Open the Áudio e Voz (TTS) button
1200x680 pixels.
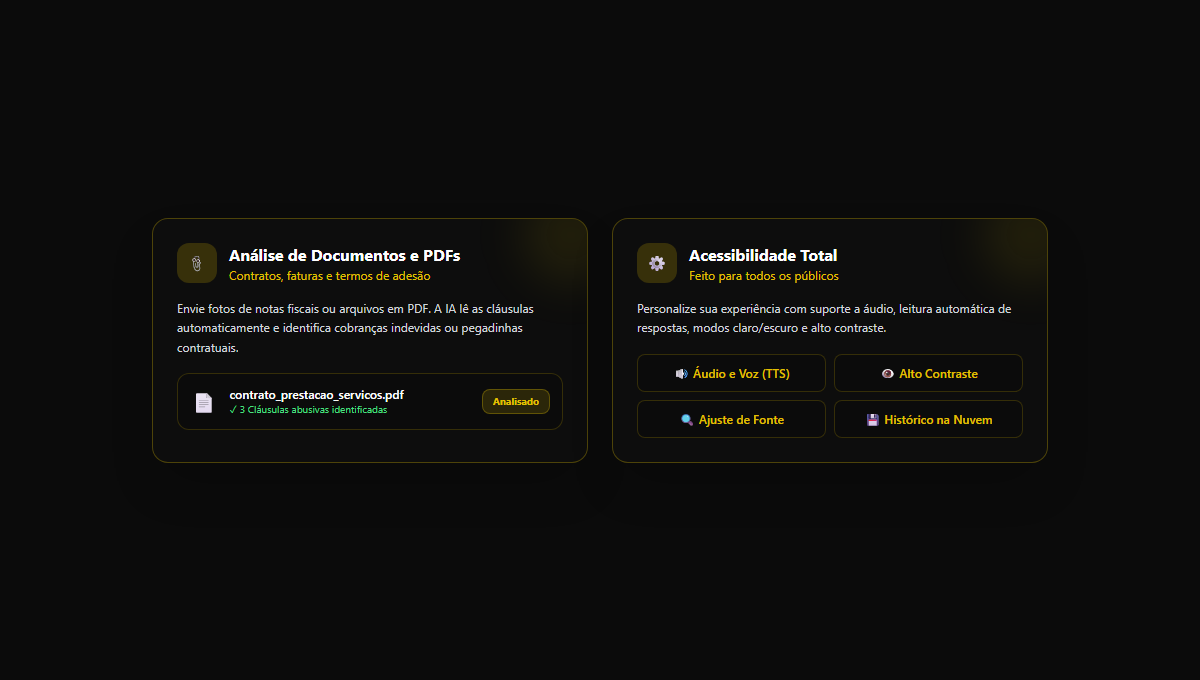point(731,373)
